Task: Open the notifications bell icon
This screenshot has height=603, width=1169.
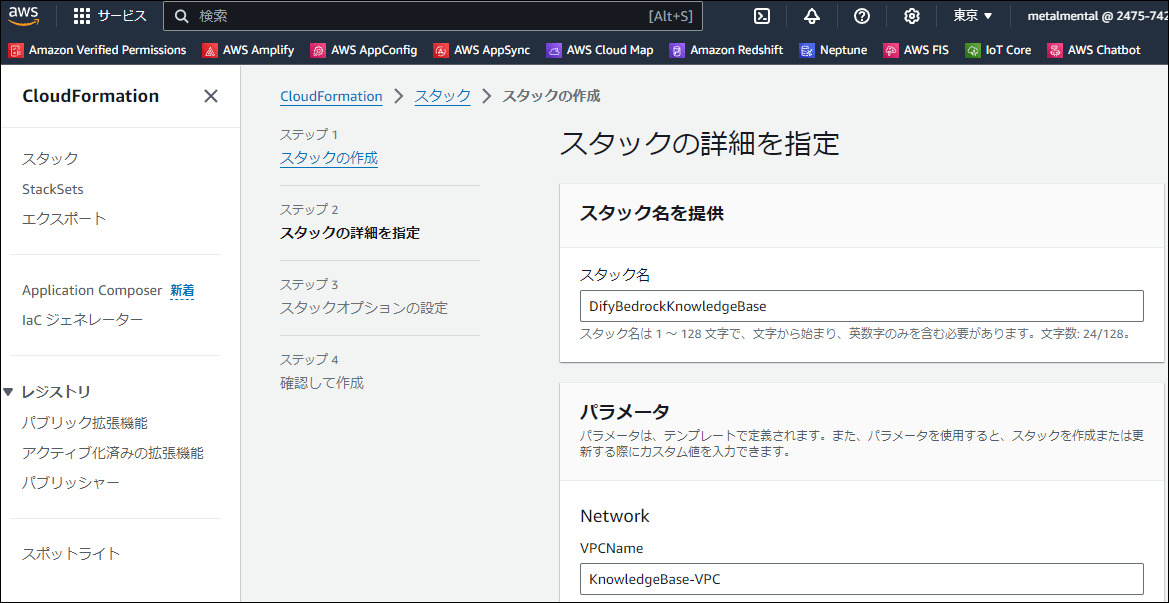Action: (x=811, y=16)
